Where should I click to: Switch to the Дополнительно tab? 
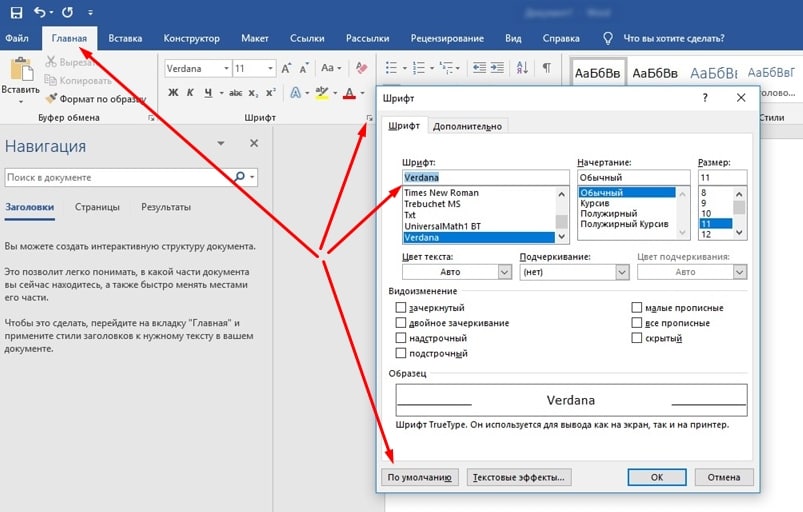coord(468,125)
